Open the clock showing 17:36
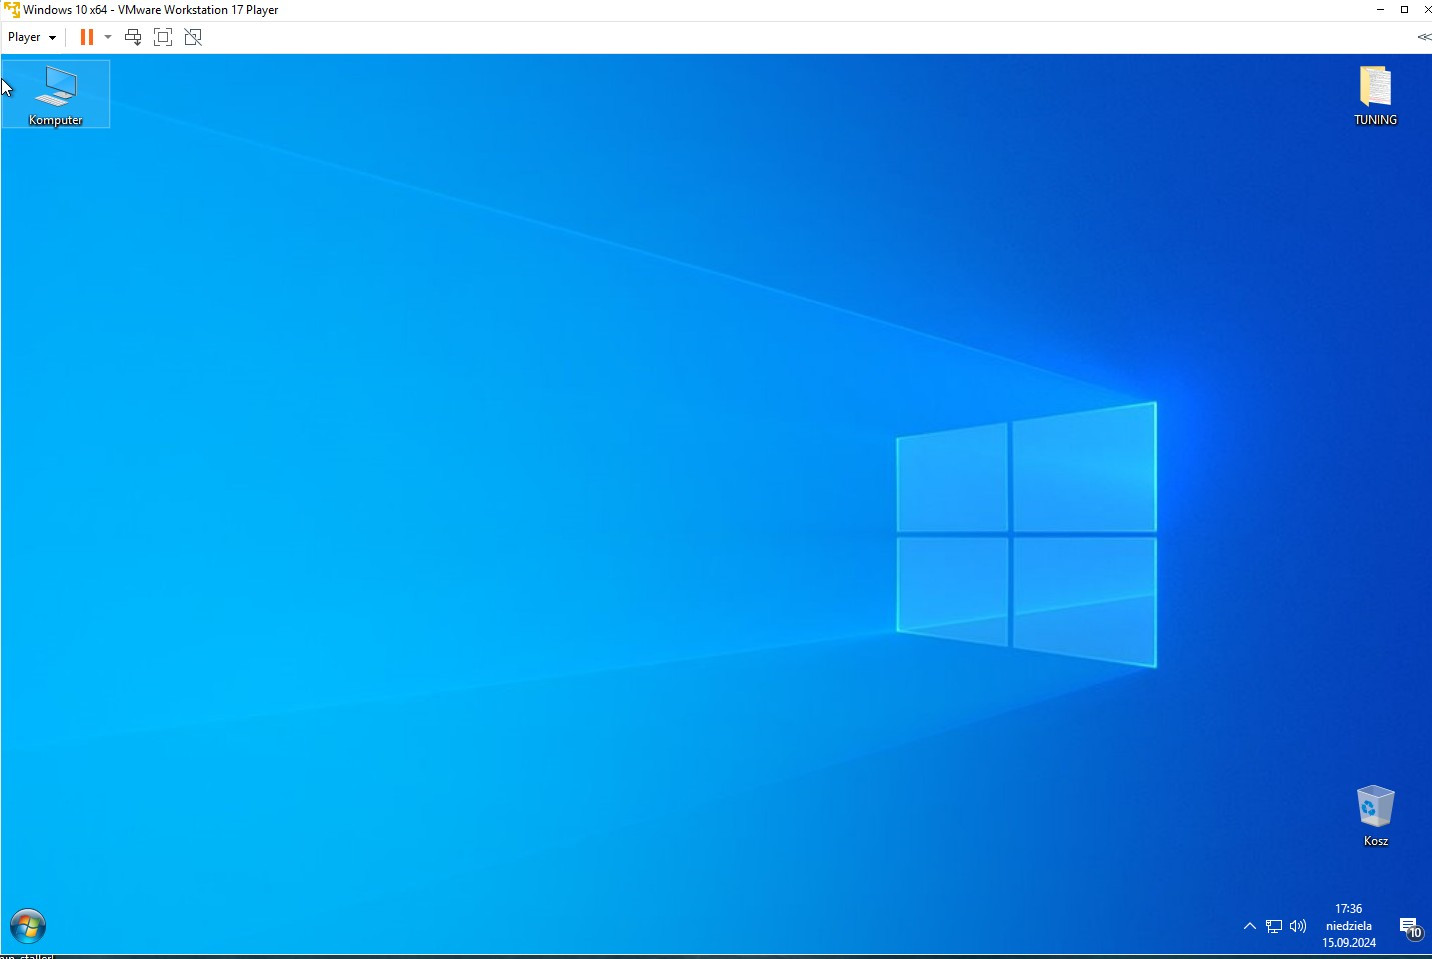 [x=1349, y=926]
